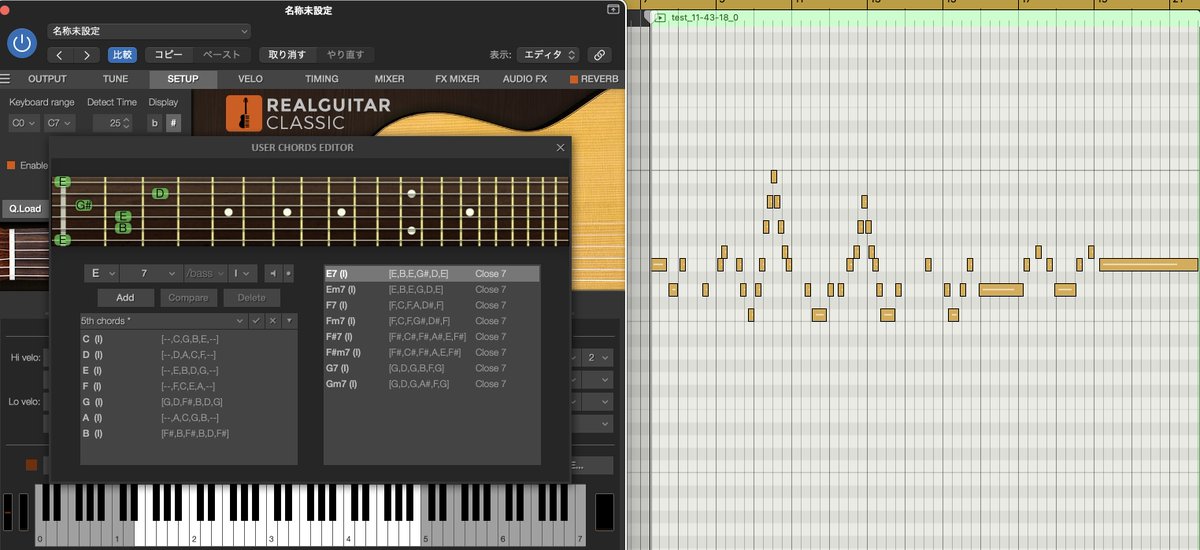The image size is (1200, 550).
Task: Open the 名称未設定 preset dropdown
Action: 150,31
